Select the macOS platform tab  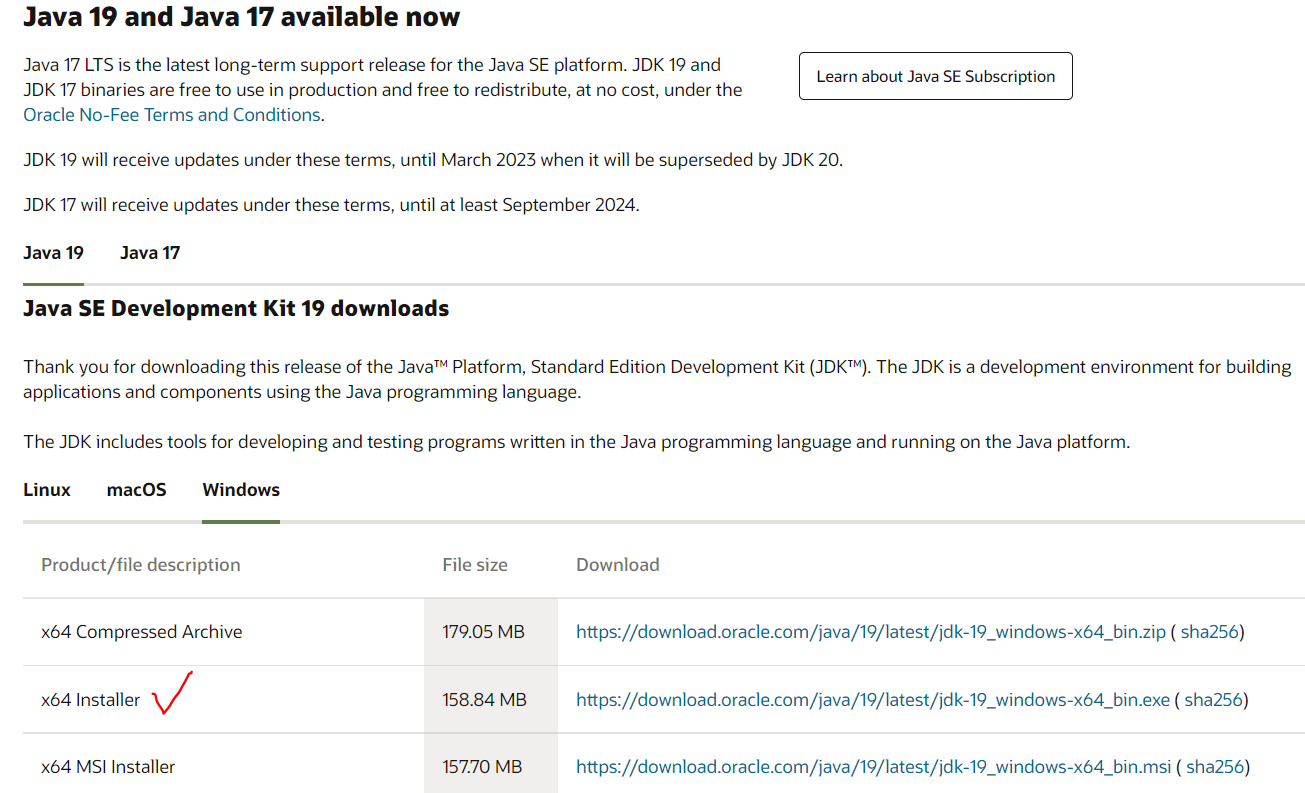[x=137, y=490]
